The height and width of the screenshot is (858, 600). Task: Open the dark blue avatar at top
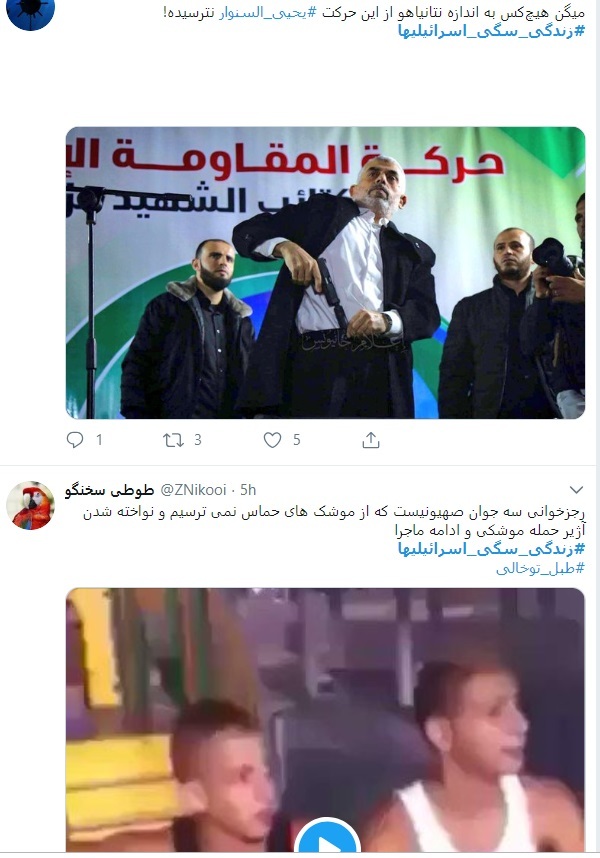click(31, 11)
